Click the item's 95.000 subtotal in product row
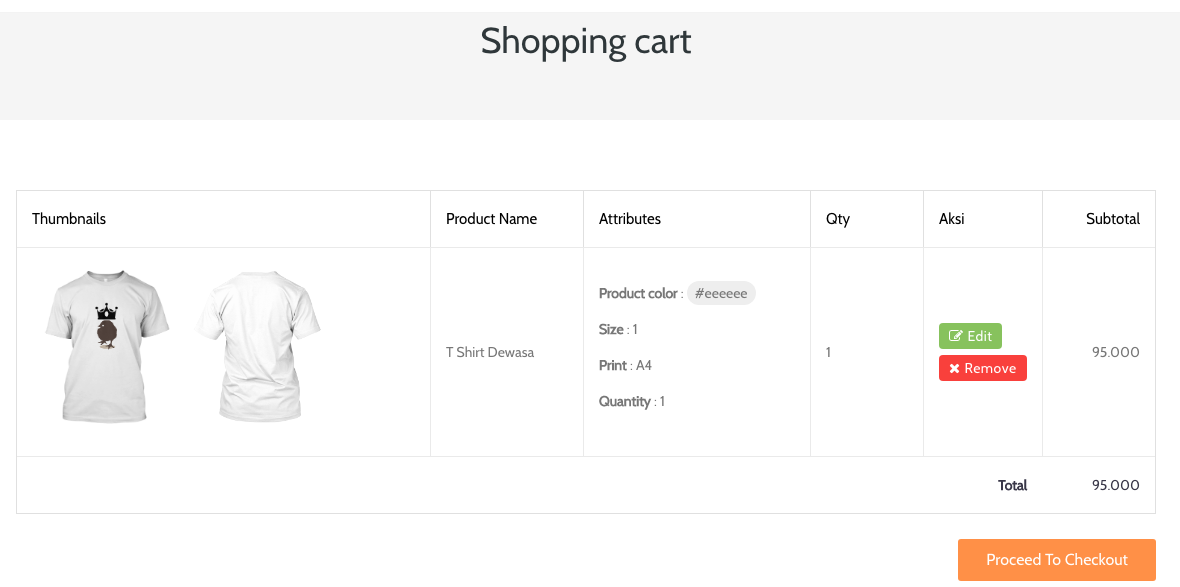1180x587 pixels. click(x=1115, y=352)
